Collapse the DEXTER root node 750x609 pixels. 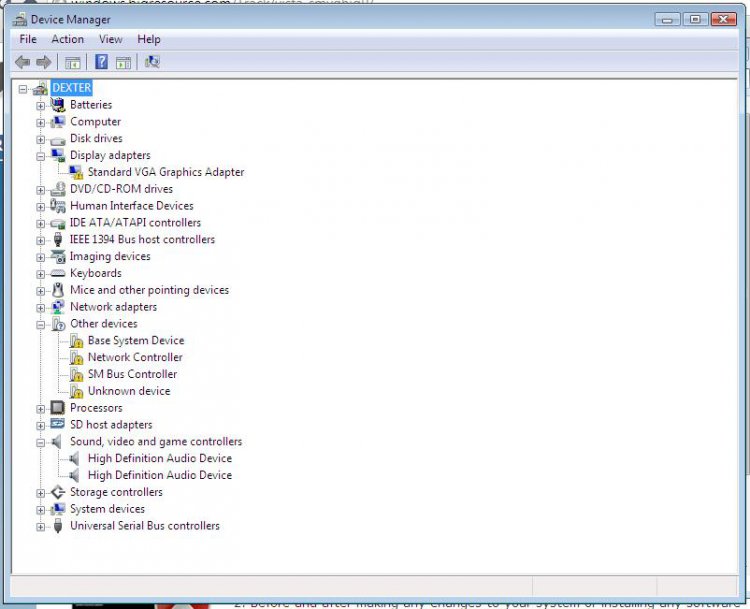(22, 89)
